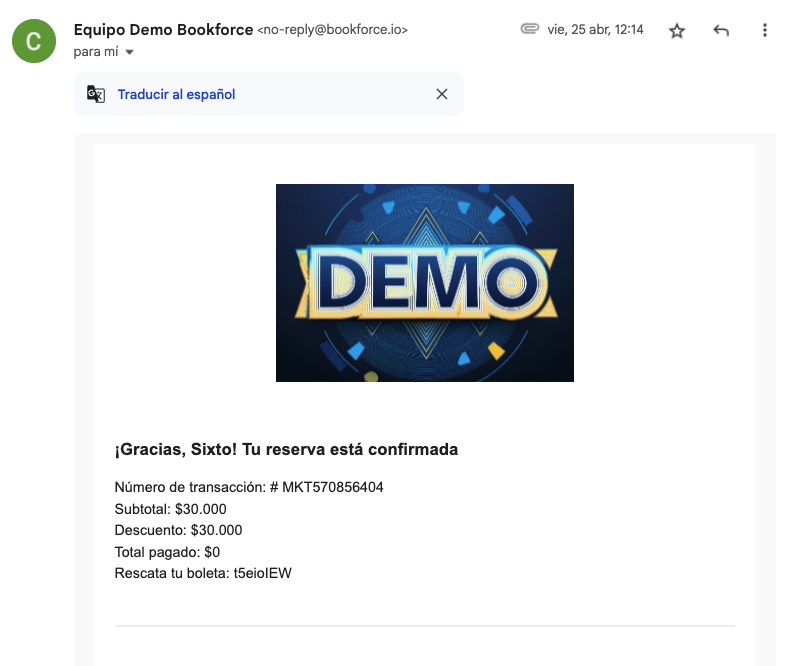Click the sender address no-reply@bookforce.io
This screenshot has height=666, width=790.
[x=333, y=30]
